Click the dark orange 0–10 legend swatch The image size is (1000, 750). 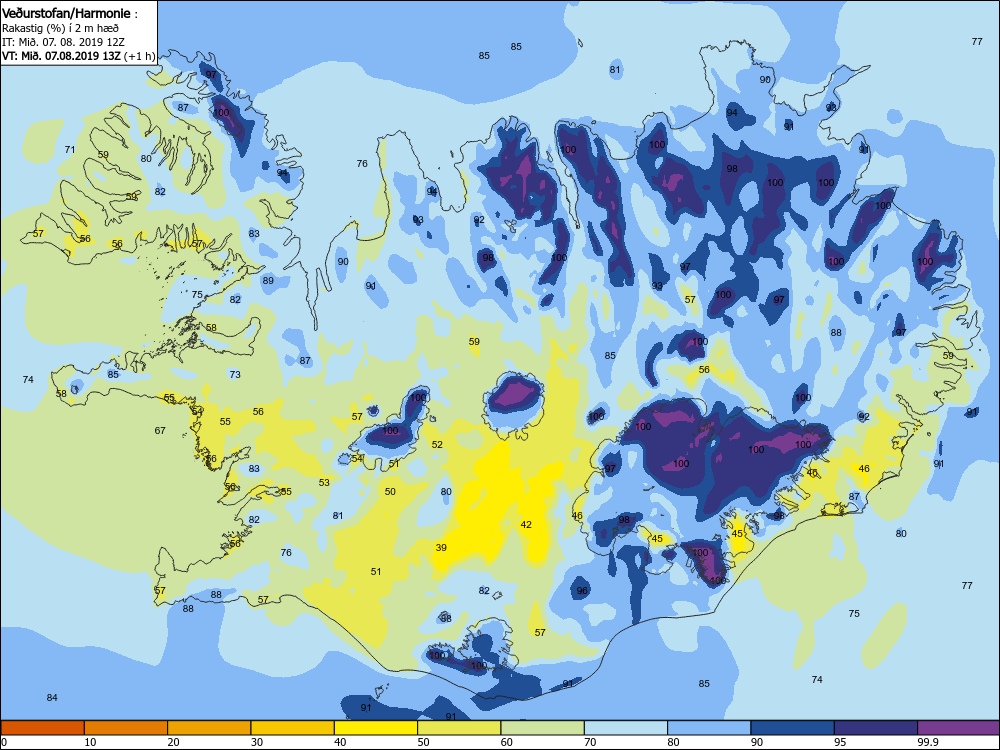click(42, 728)
